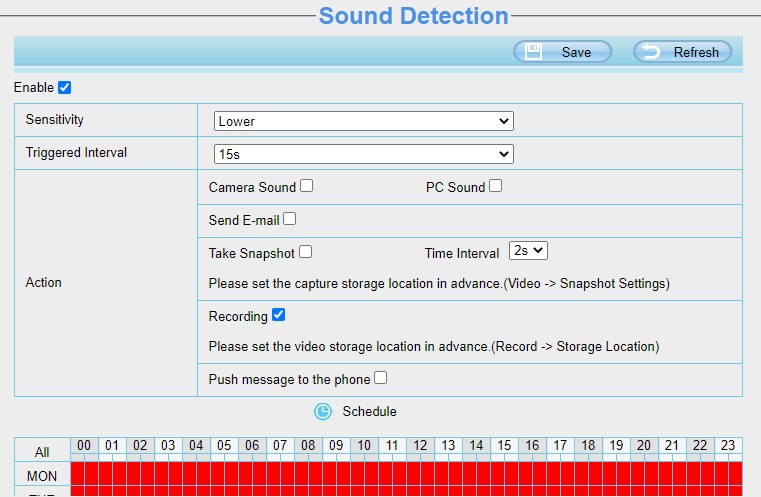Image resolution: width=761 pixels, height=497 pixels.
Task: Select the All schedule header cell
Action: pyautogui.click(x=42, y=452)
